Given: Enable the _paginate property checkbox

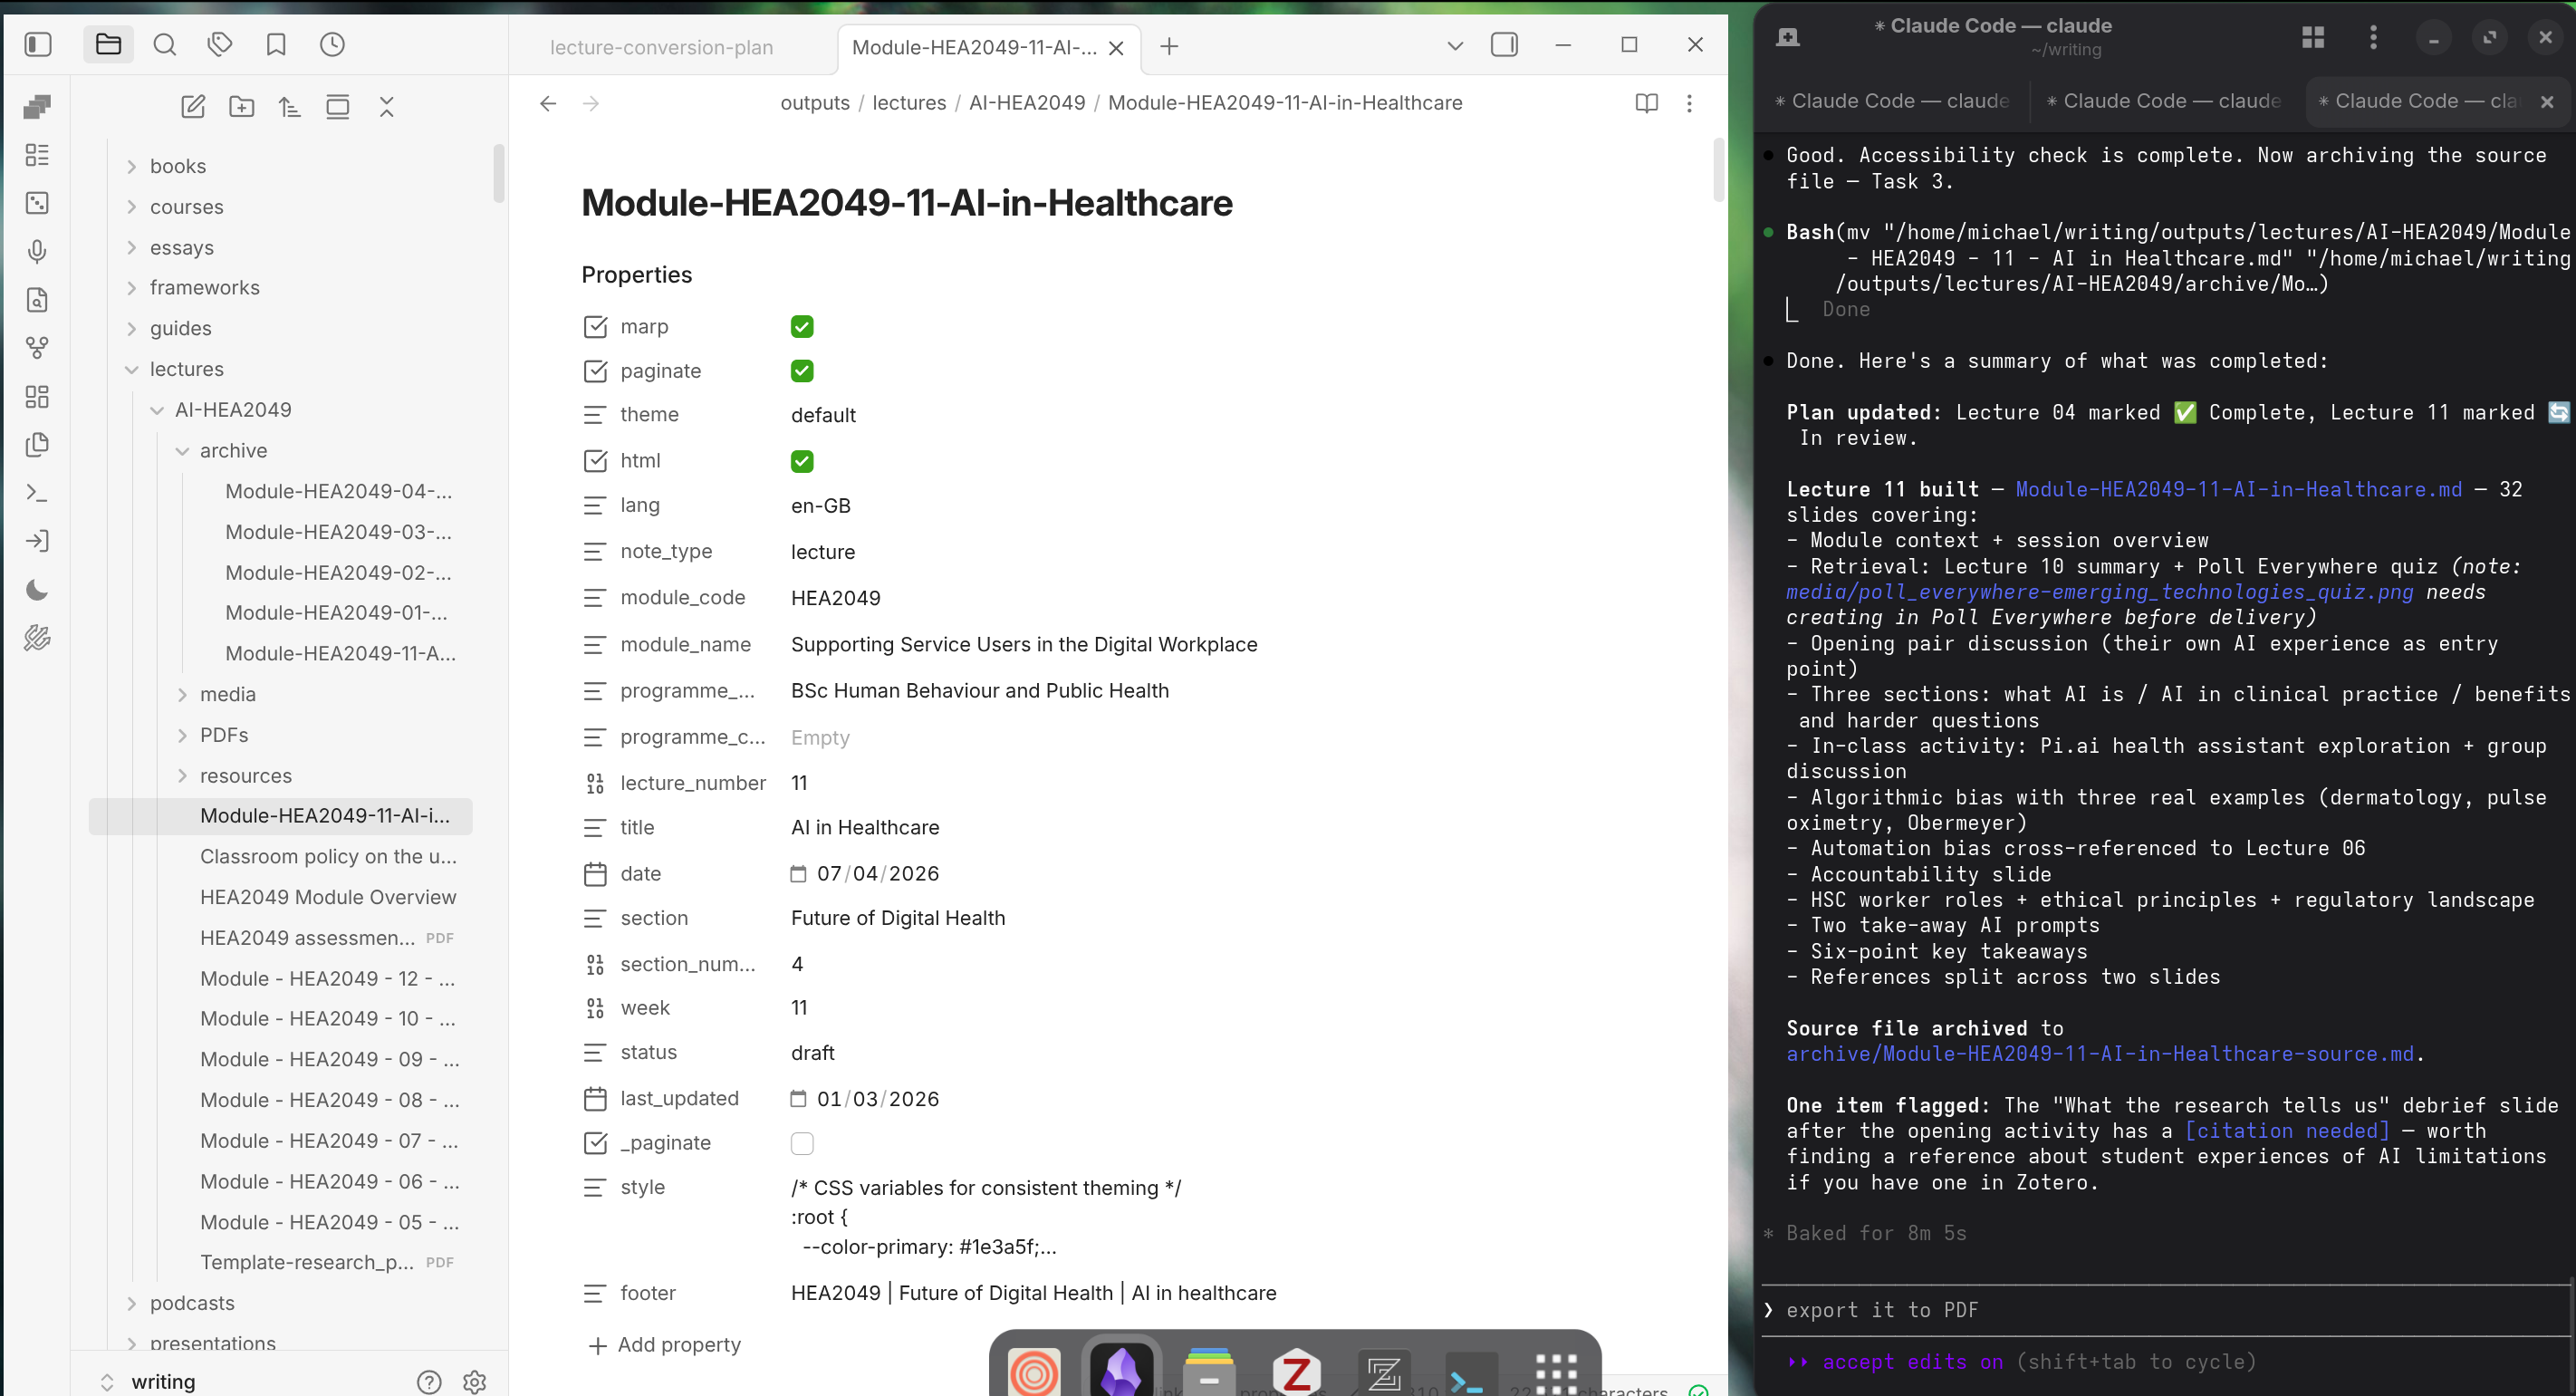Looking at the screenshot, I should coord(802,1143).
